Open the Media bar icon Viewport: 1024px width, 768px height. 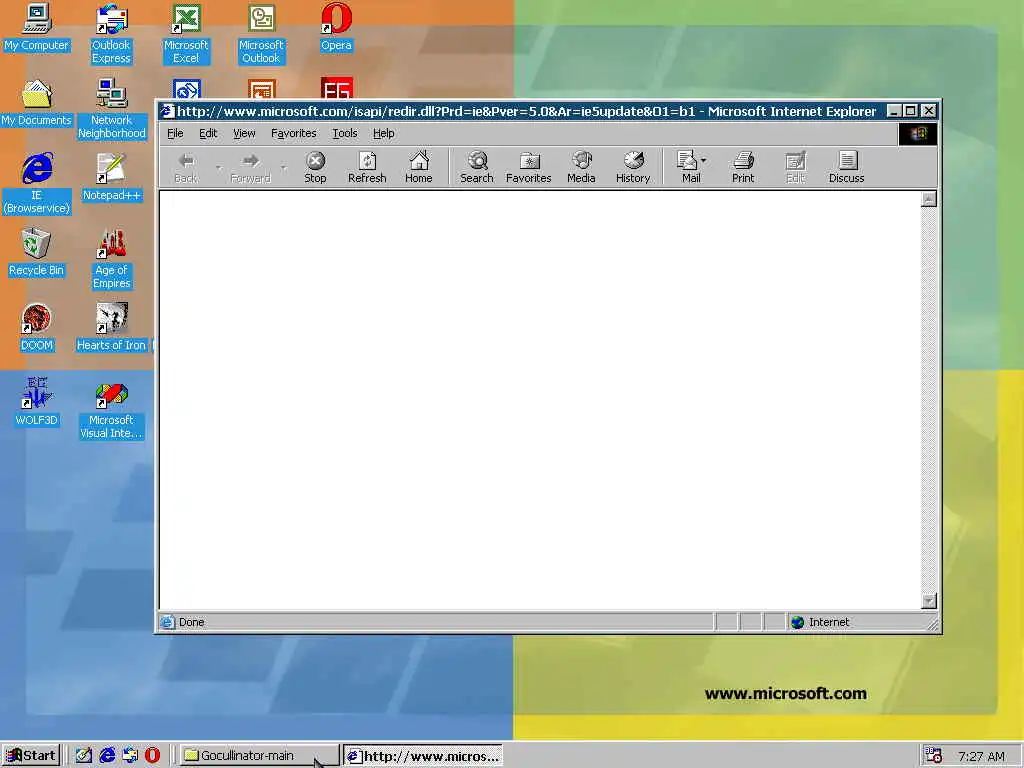point(581,167)
